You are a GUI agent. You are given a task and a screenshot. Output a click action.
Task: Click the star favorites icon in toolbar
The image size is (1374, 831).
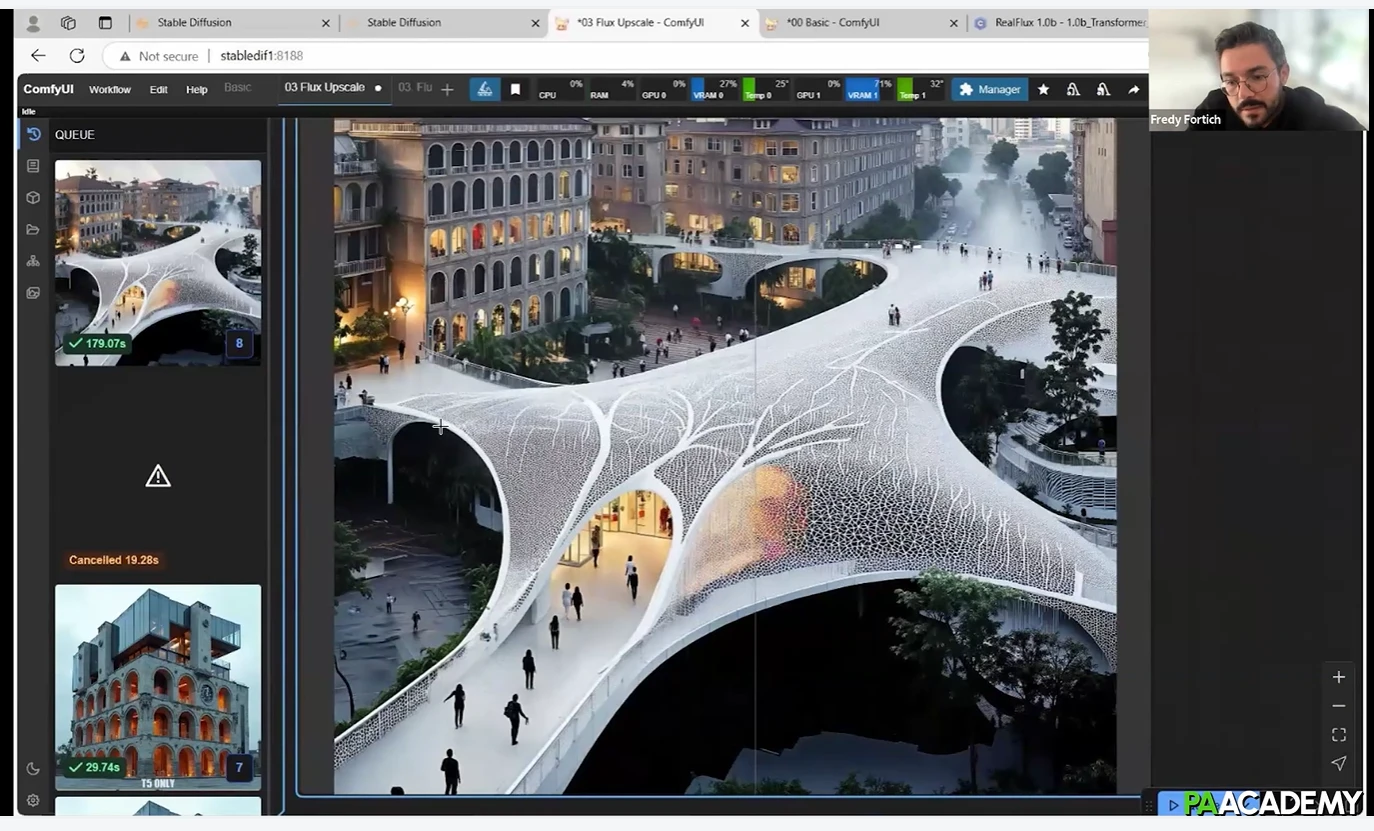(x=1043, y=89)
